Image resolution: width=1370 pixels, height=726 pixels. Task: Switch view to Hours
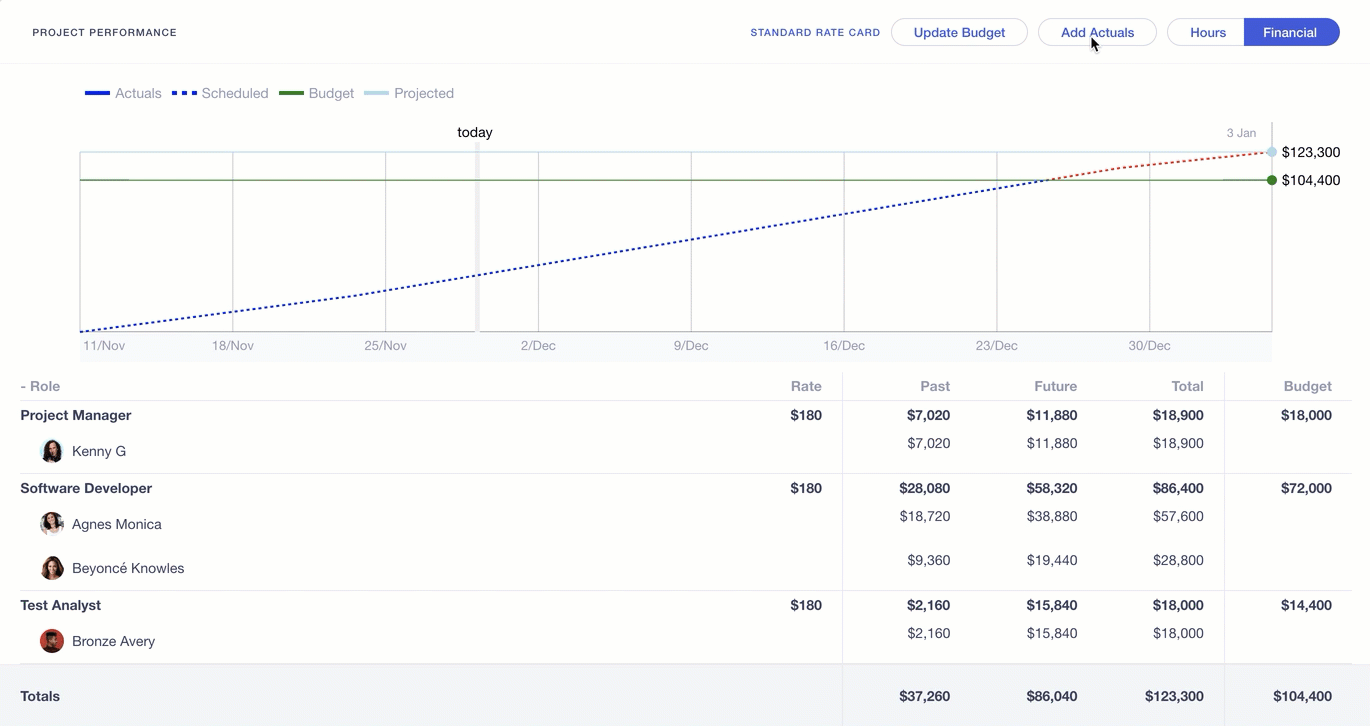(1207, 32)
